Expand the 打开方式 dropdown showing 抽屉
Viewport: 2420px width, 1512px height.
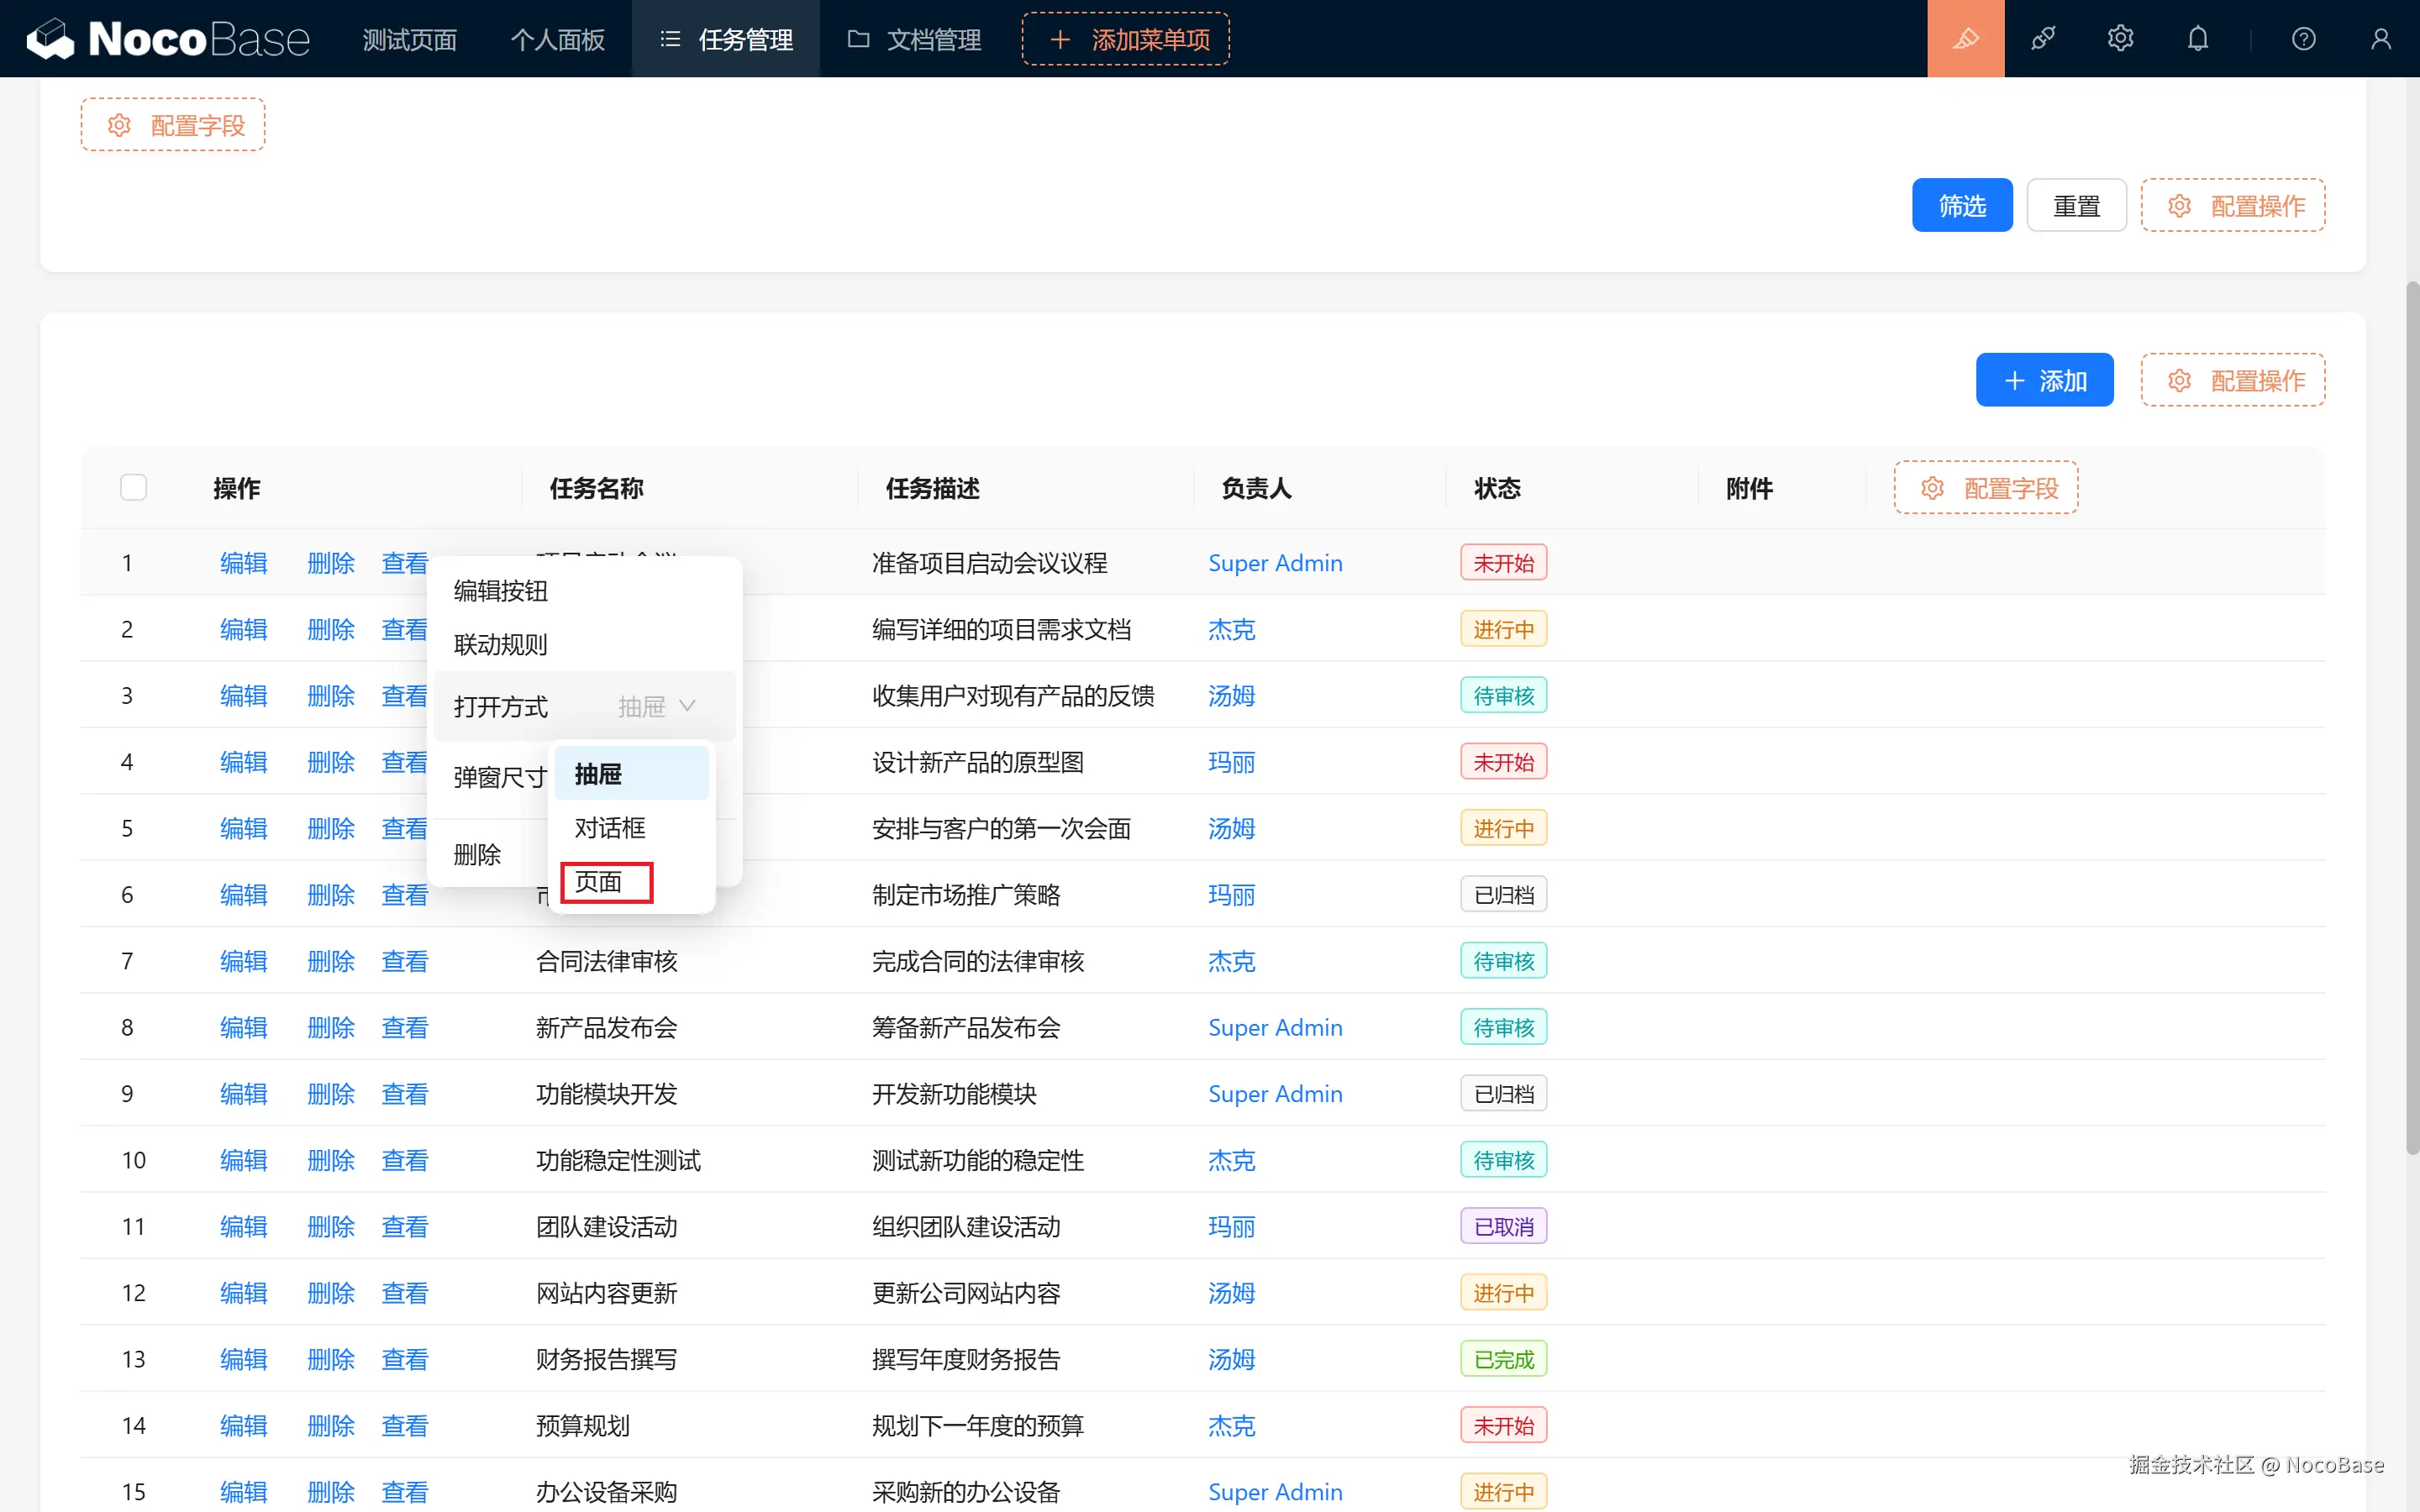tap(656, 706)
